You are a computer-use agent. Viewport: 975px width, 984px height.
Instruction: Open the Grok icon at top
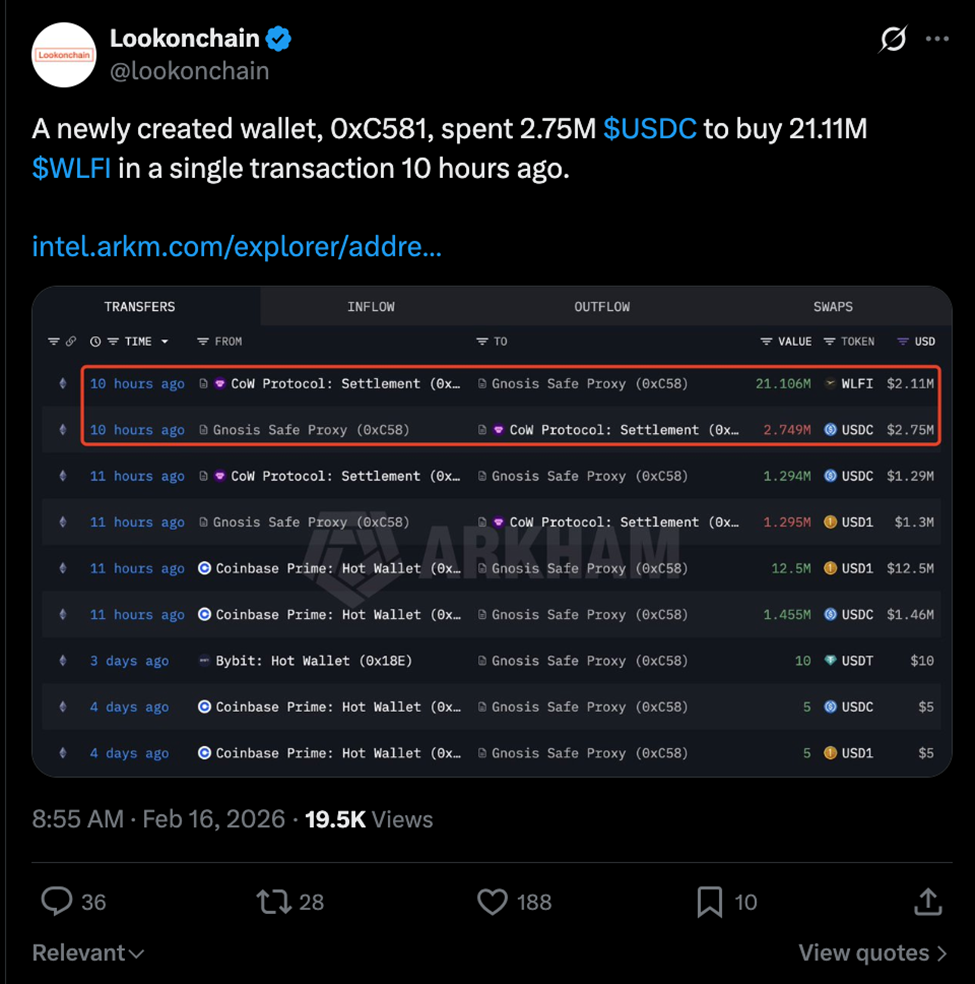click(x=892, y=39)
